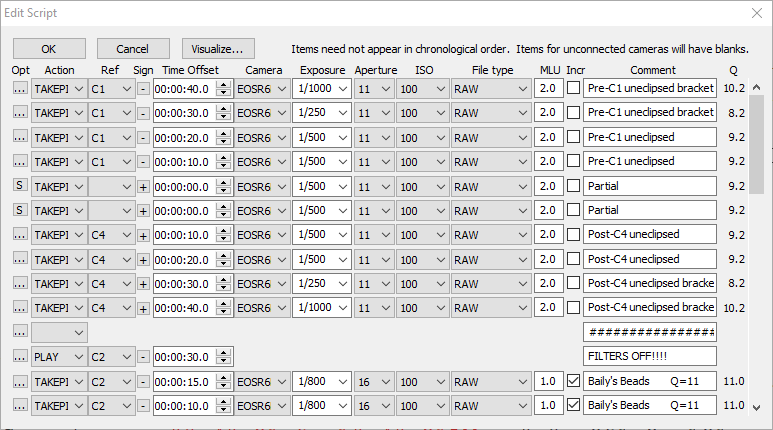Click the options button on the C1 1/1000 row

(20, 88)
